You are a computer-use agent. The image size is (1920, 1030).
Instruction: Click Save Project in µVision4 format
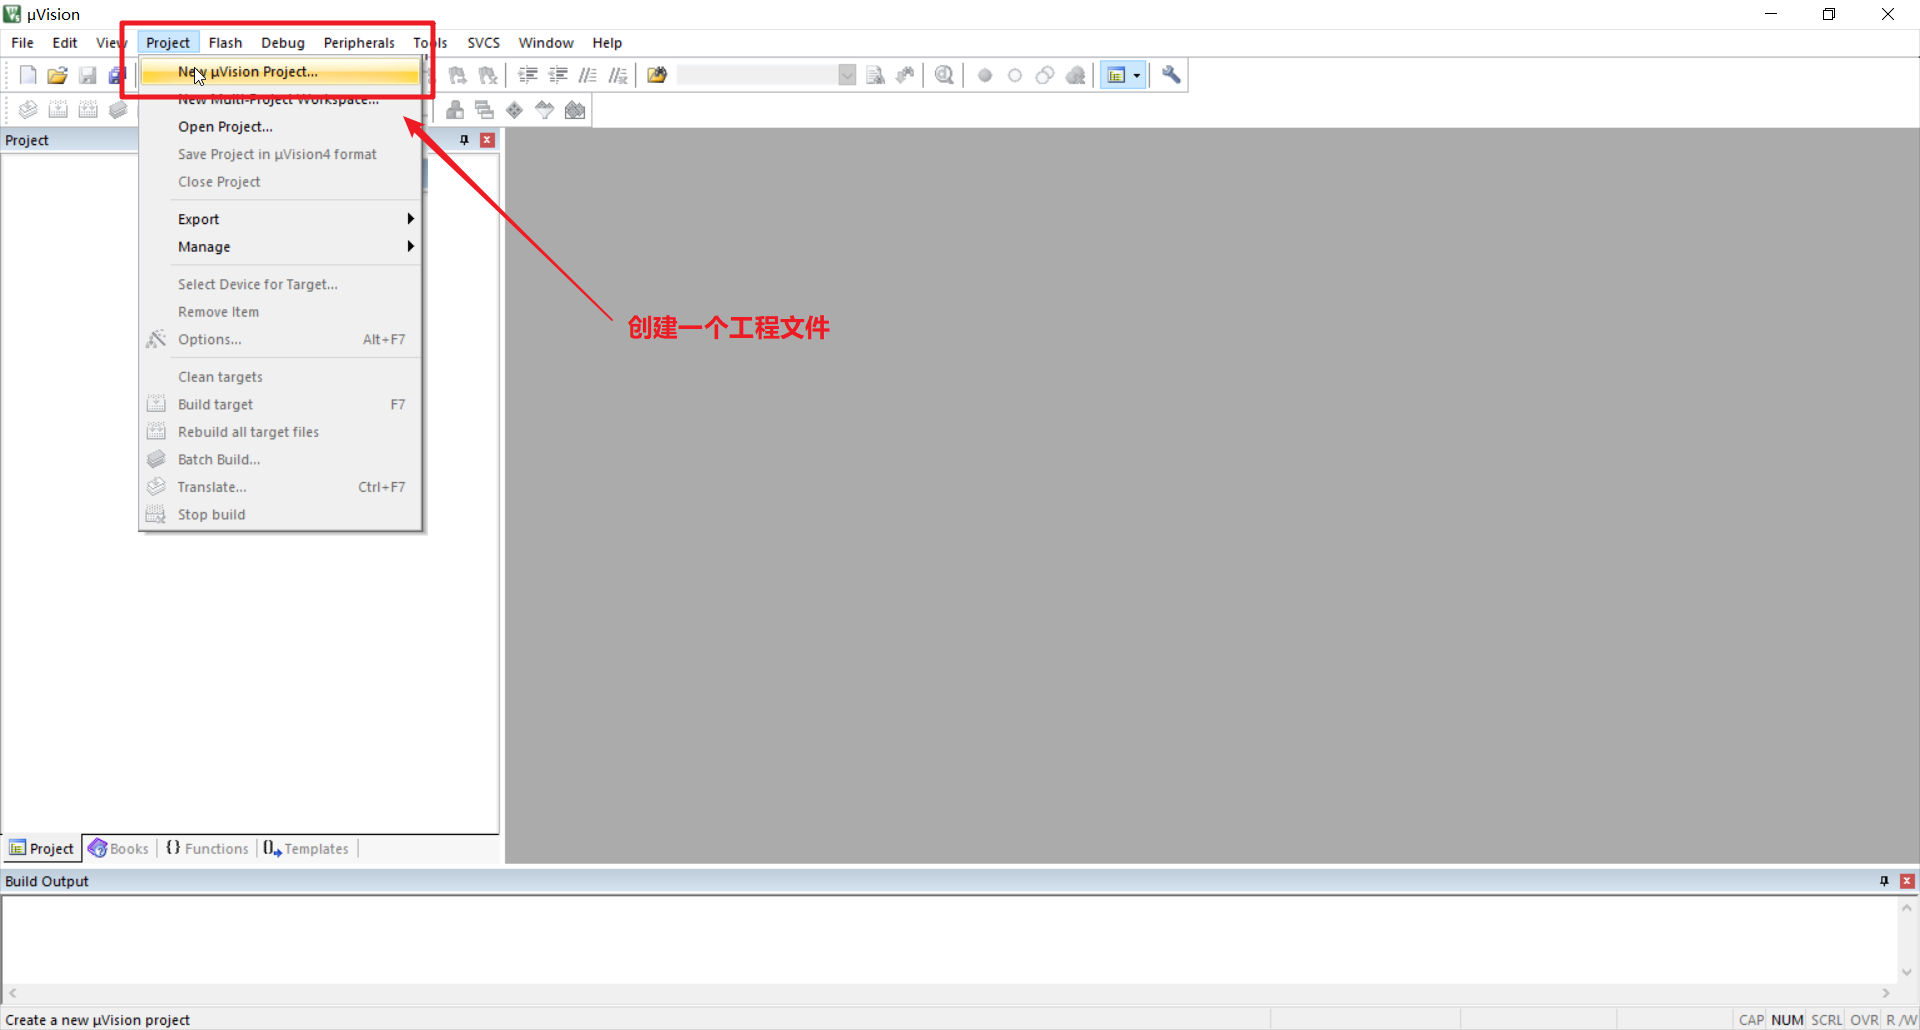click(x=280, y=154)
